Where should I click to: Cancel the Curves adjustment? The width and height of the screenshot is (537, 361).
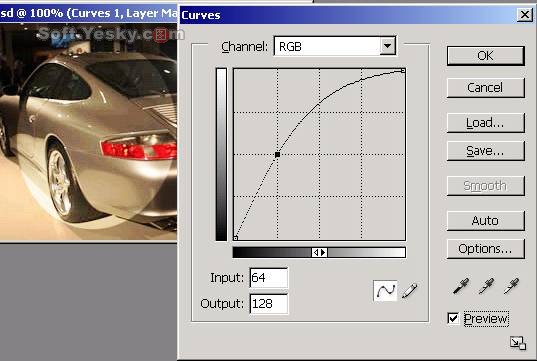[486, 88]
